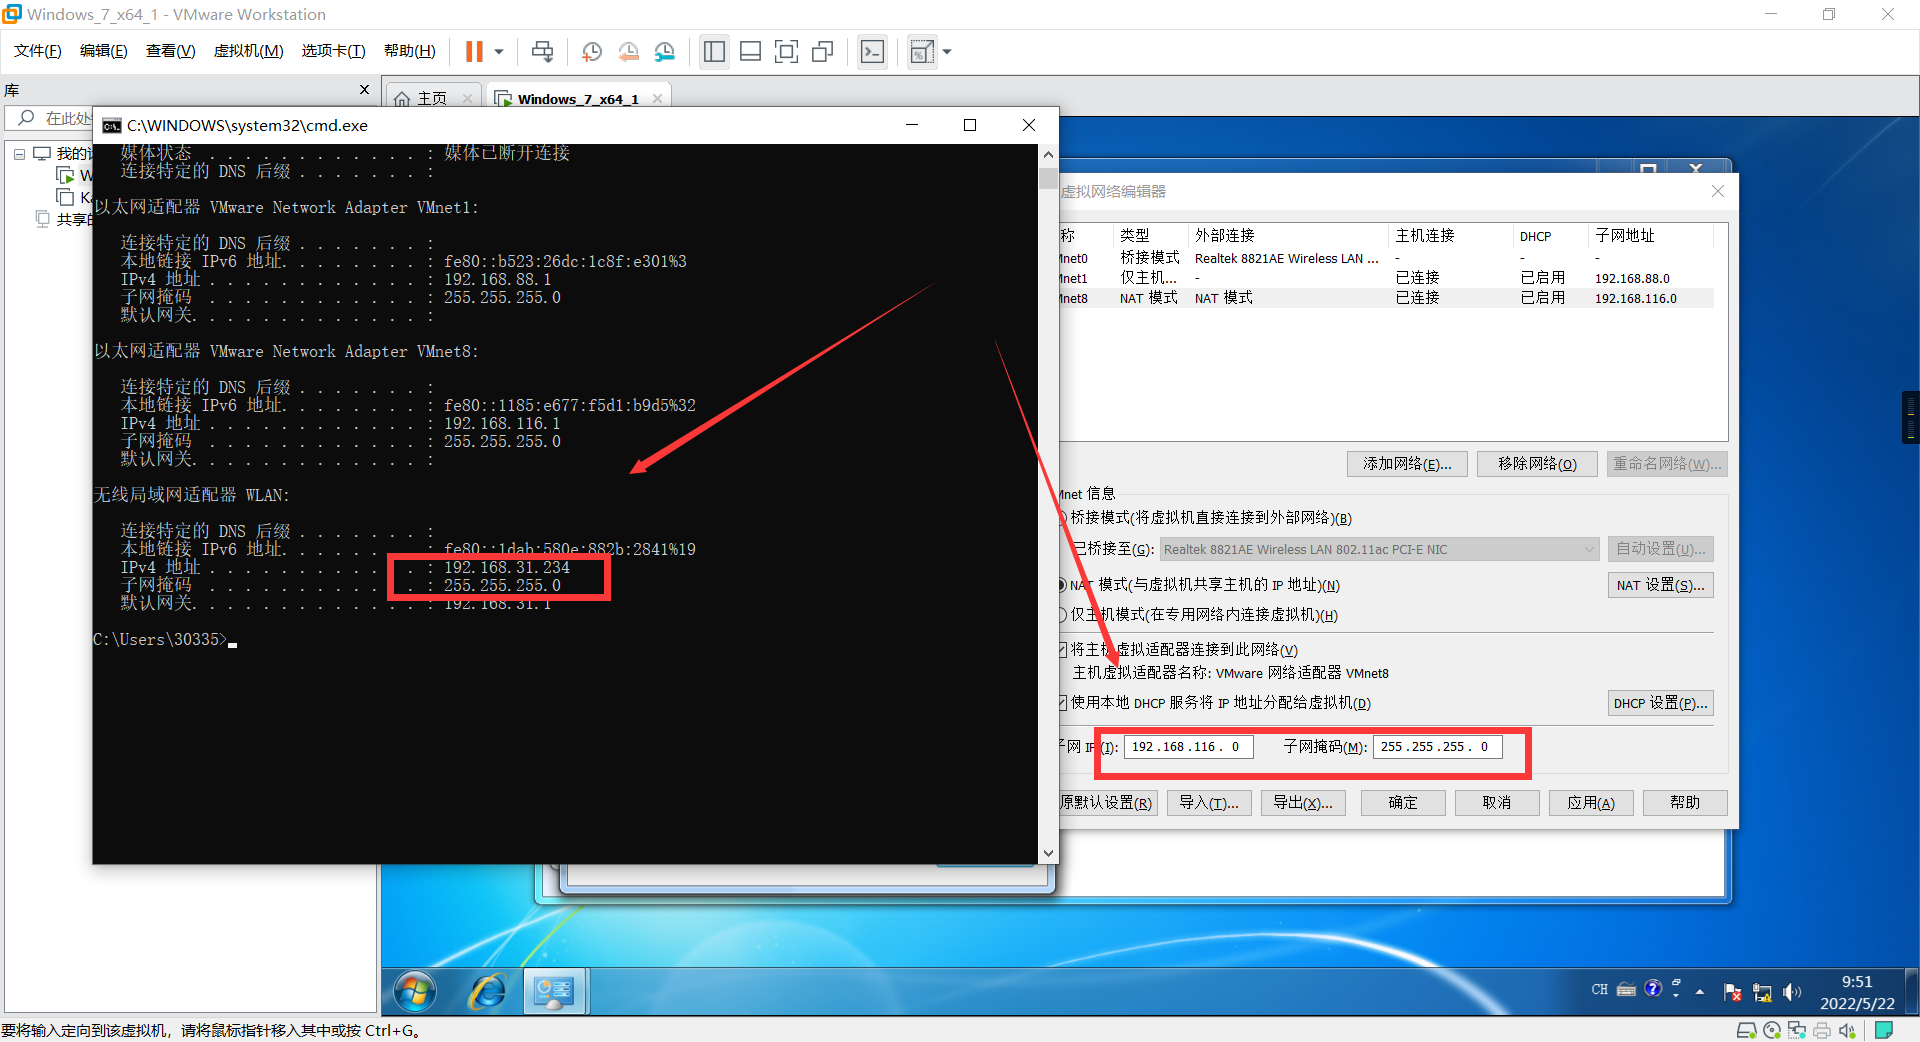
Task: Collapse the My Computer tree node
Action: click(x=19, y=154)
